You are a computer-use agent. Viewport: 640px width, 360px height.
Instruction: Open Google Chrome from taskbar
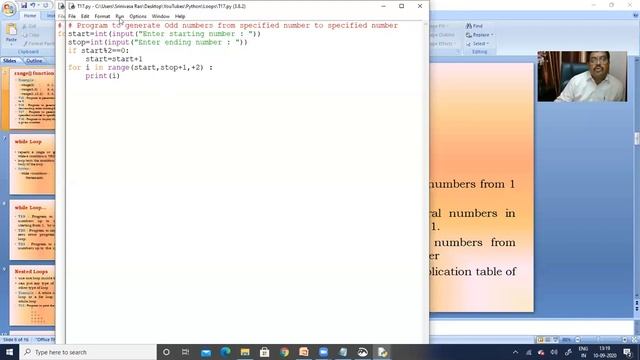coord(284,352)
